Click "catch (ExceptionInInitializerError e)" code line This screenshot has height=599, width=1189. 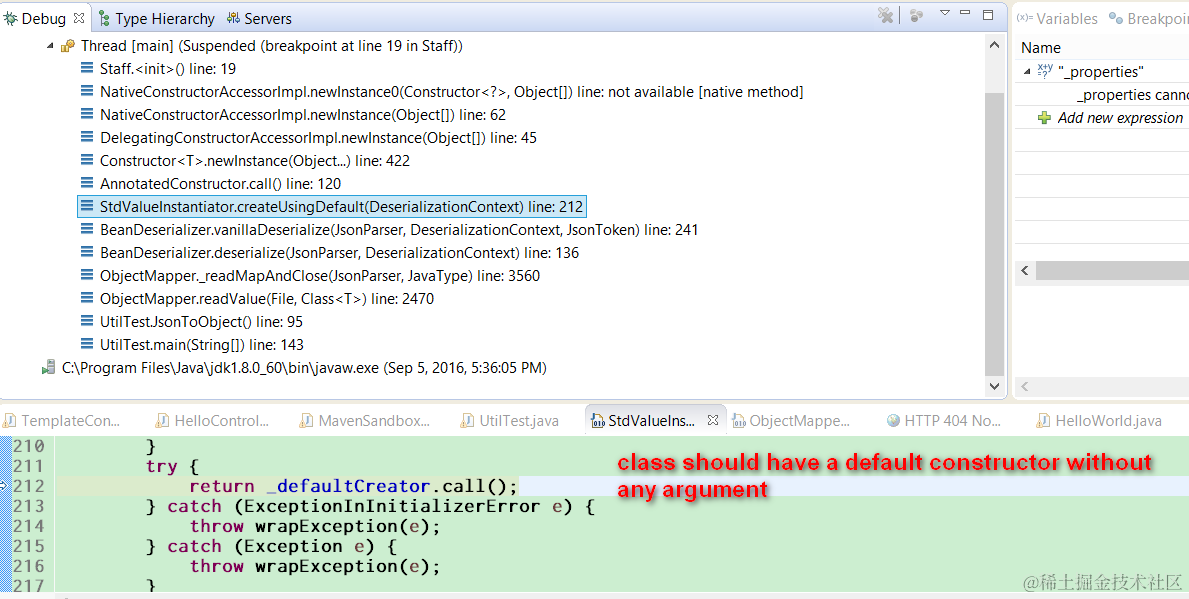pos(381,506)
